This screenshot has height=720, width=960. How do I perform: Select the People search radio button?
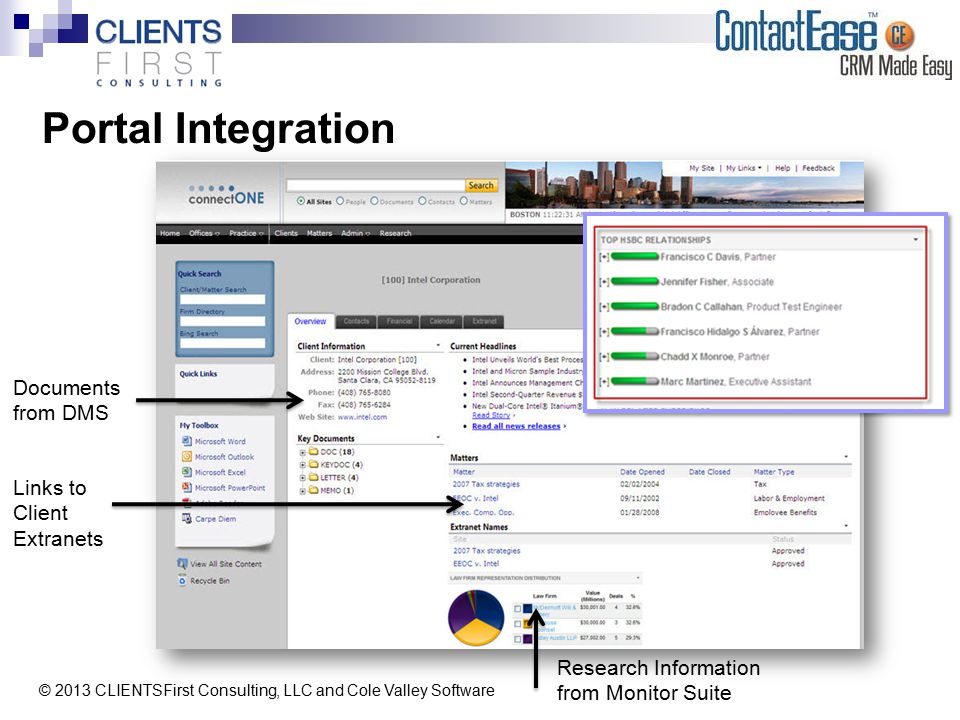[x=340, y=201]
